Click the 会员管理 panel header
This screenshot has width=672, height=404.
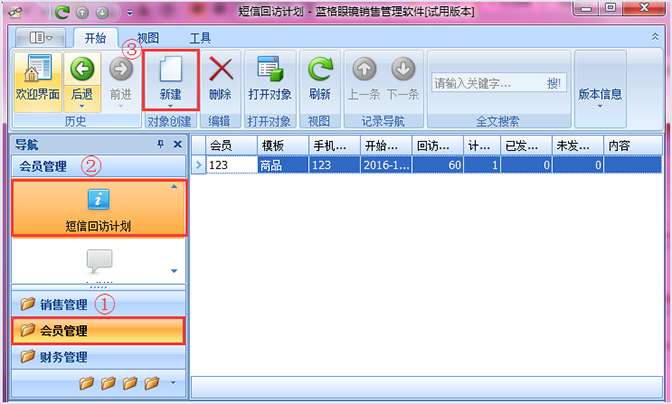(99, 166)
